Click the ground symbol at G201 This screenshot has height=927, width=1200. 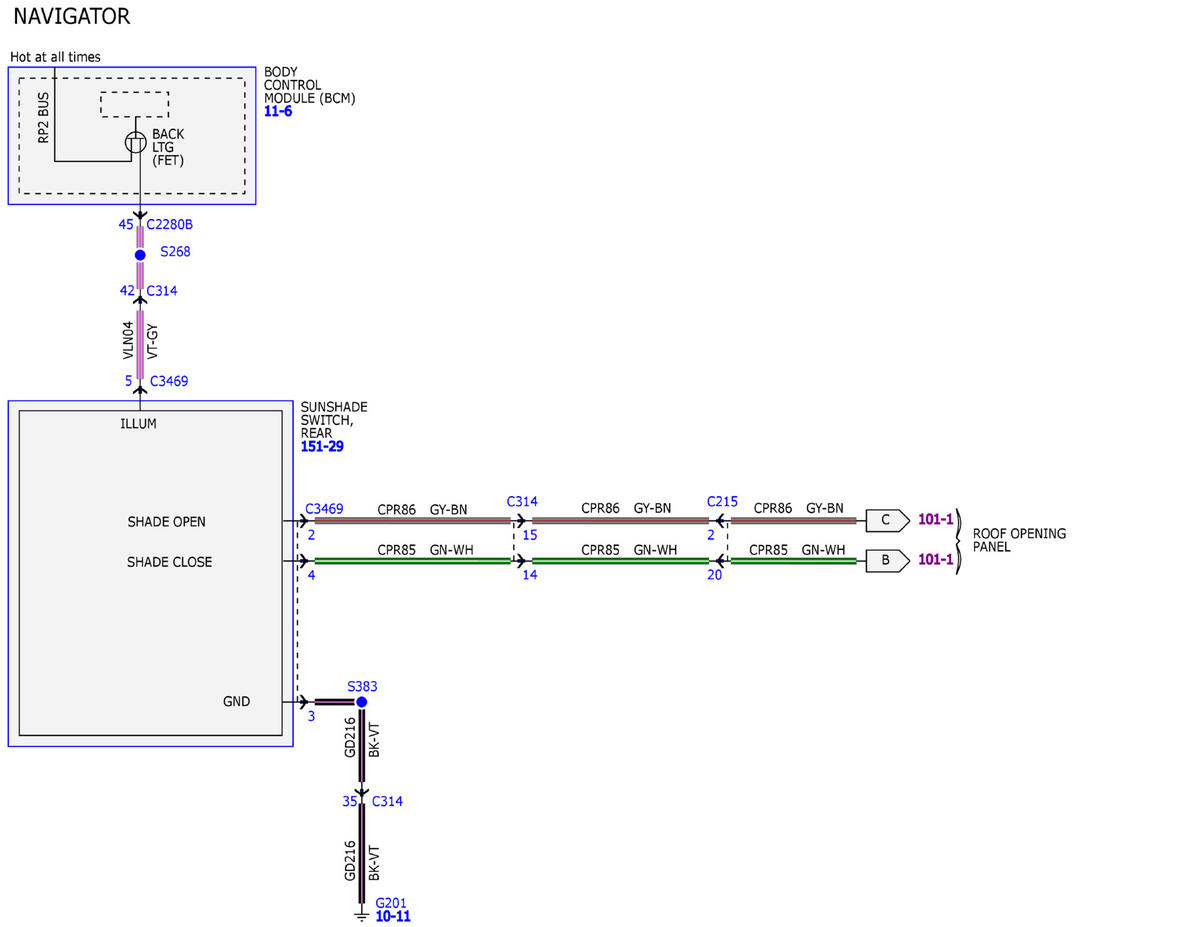pyautogui.click(x=362, y=915)
